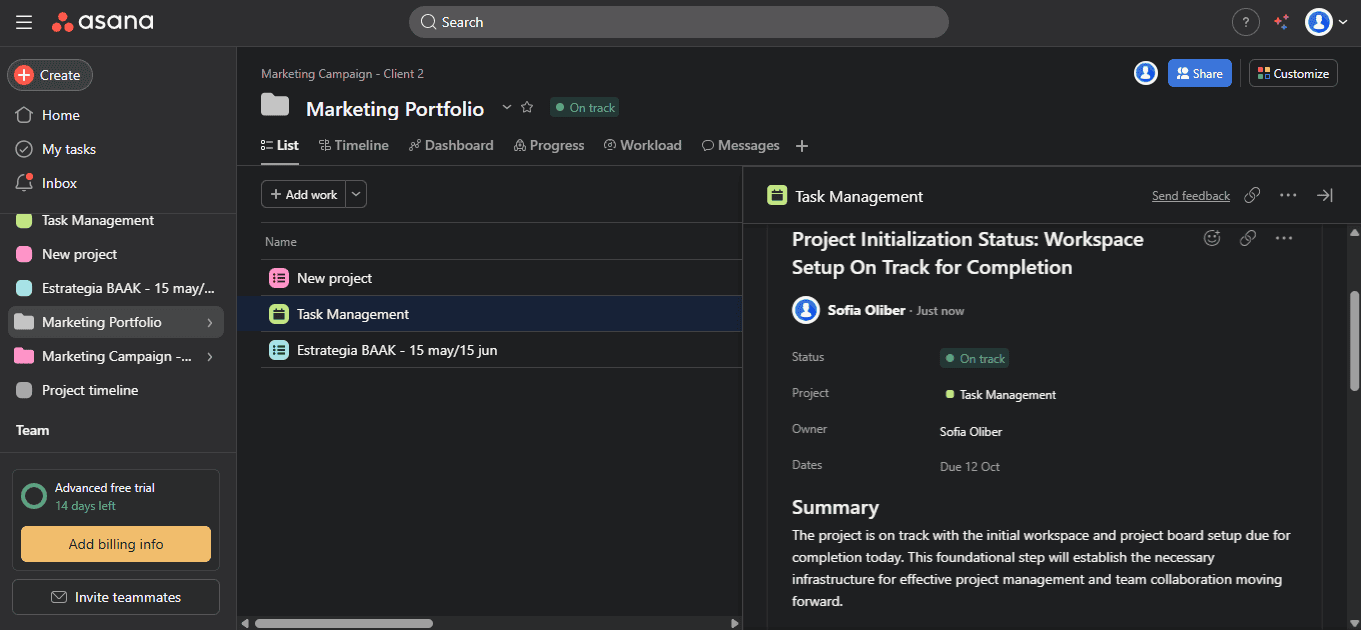The width and height of the screenshot is (1361, 630).
Task: Open On track status pill in header
Action: pyautogui.click(x=585, y=108)
